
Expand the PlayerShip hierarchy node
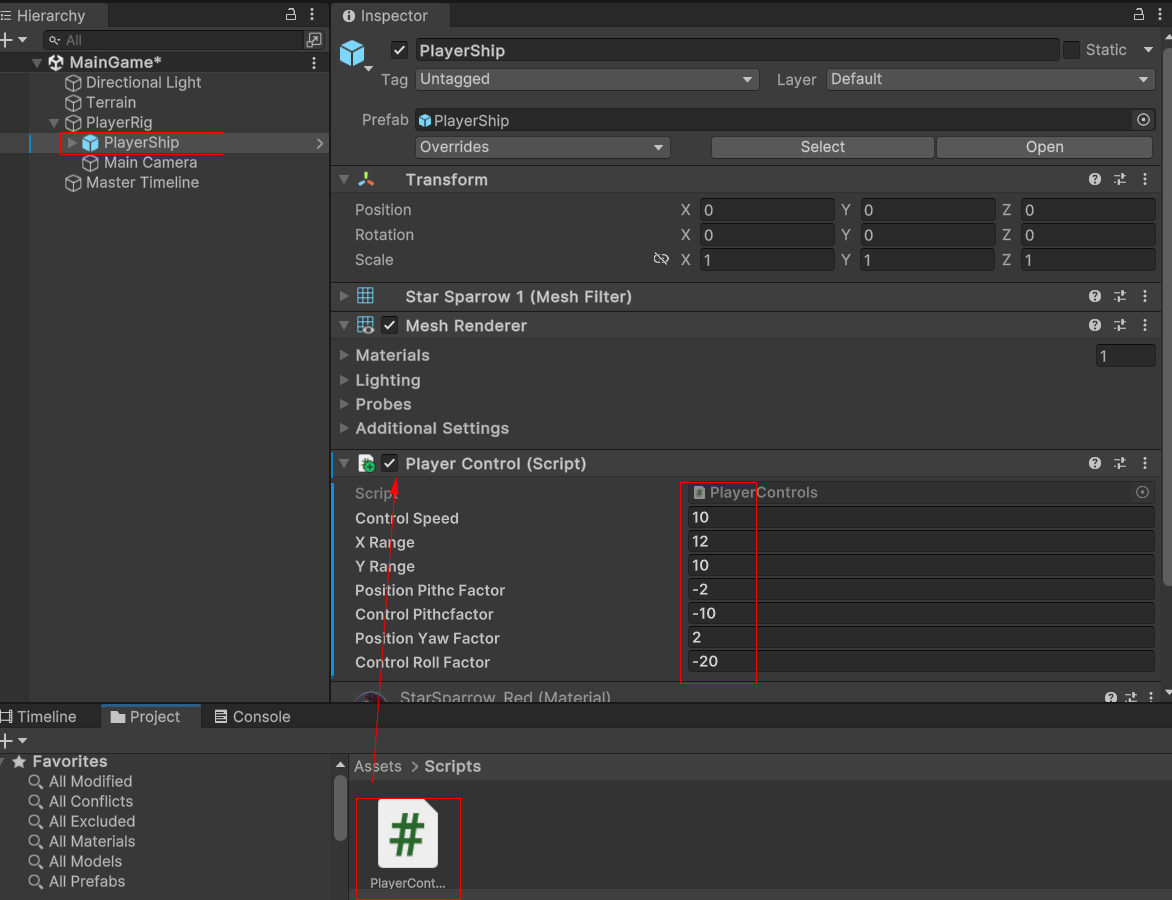(x=72, y=143)
